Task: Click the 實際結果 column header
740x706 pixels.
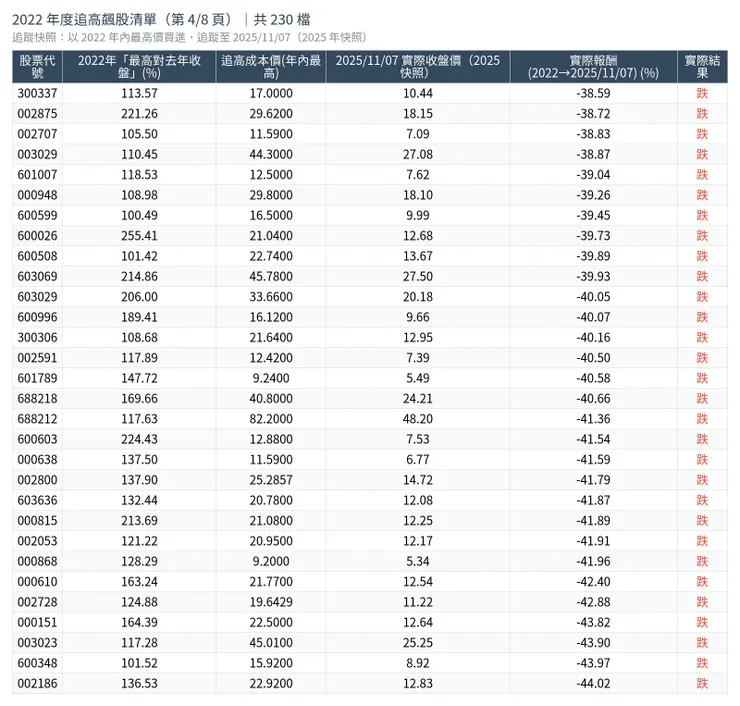Action: (702, 67)
